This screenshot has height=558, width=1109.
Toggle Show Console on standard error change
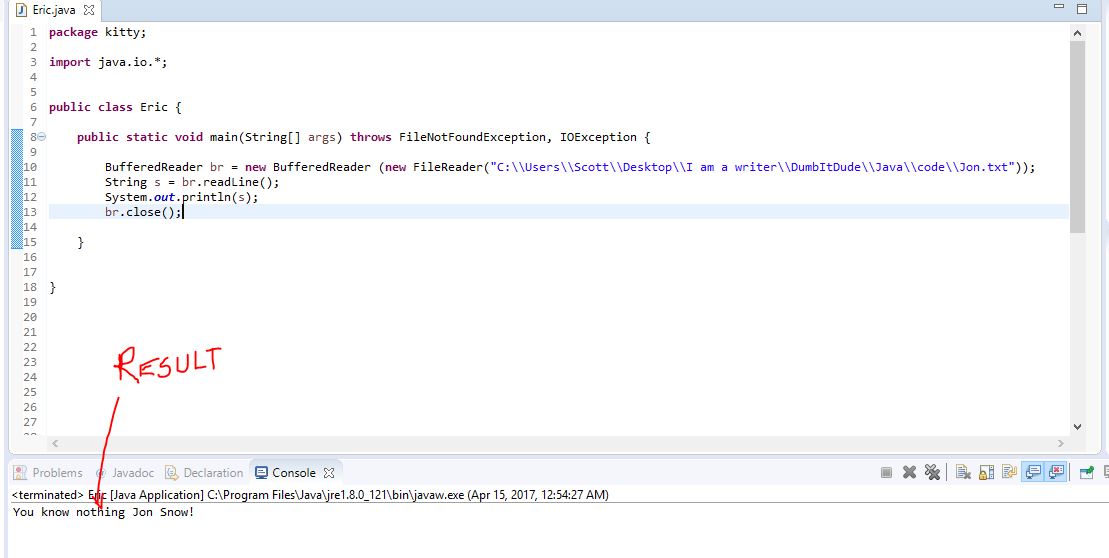point(1056,472)
